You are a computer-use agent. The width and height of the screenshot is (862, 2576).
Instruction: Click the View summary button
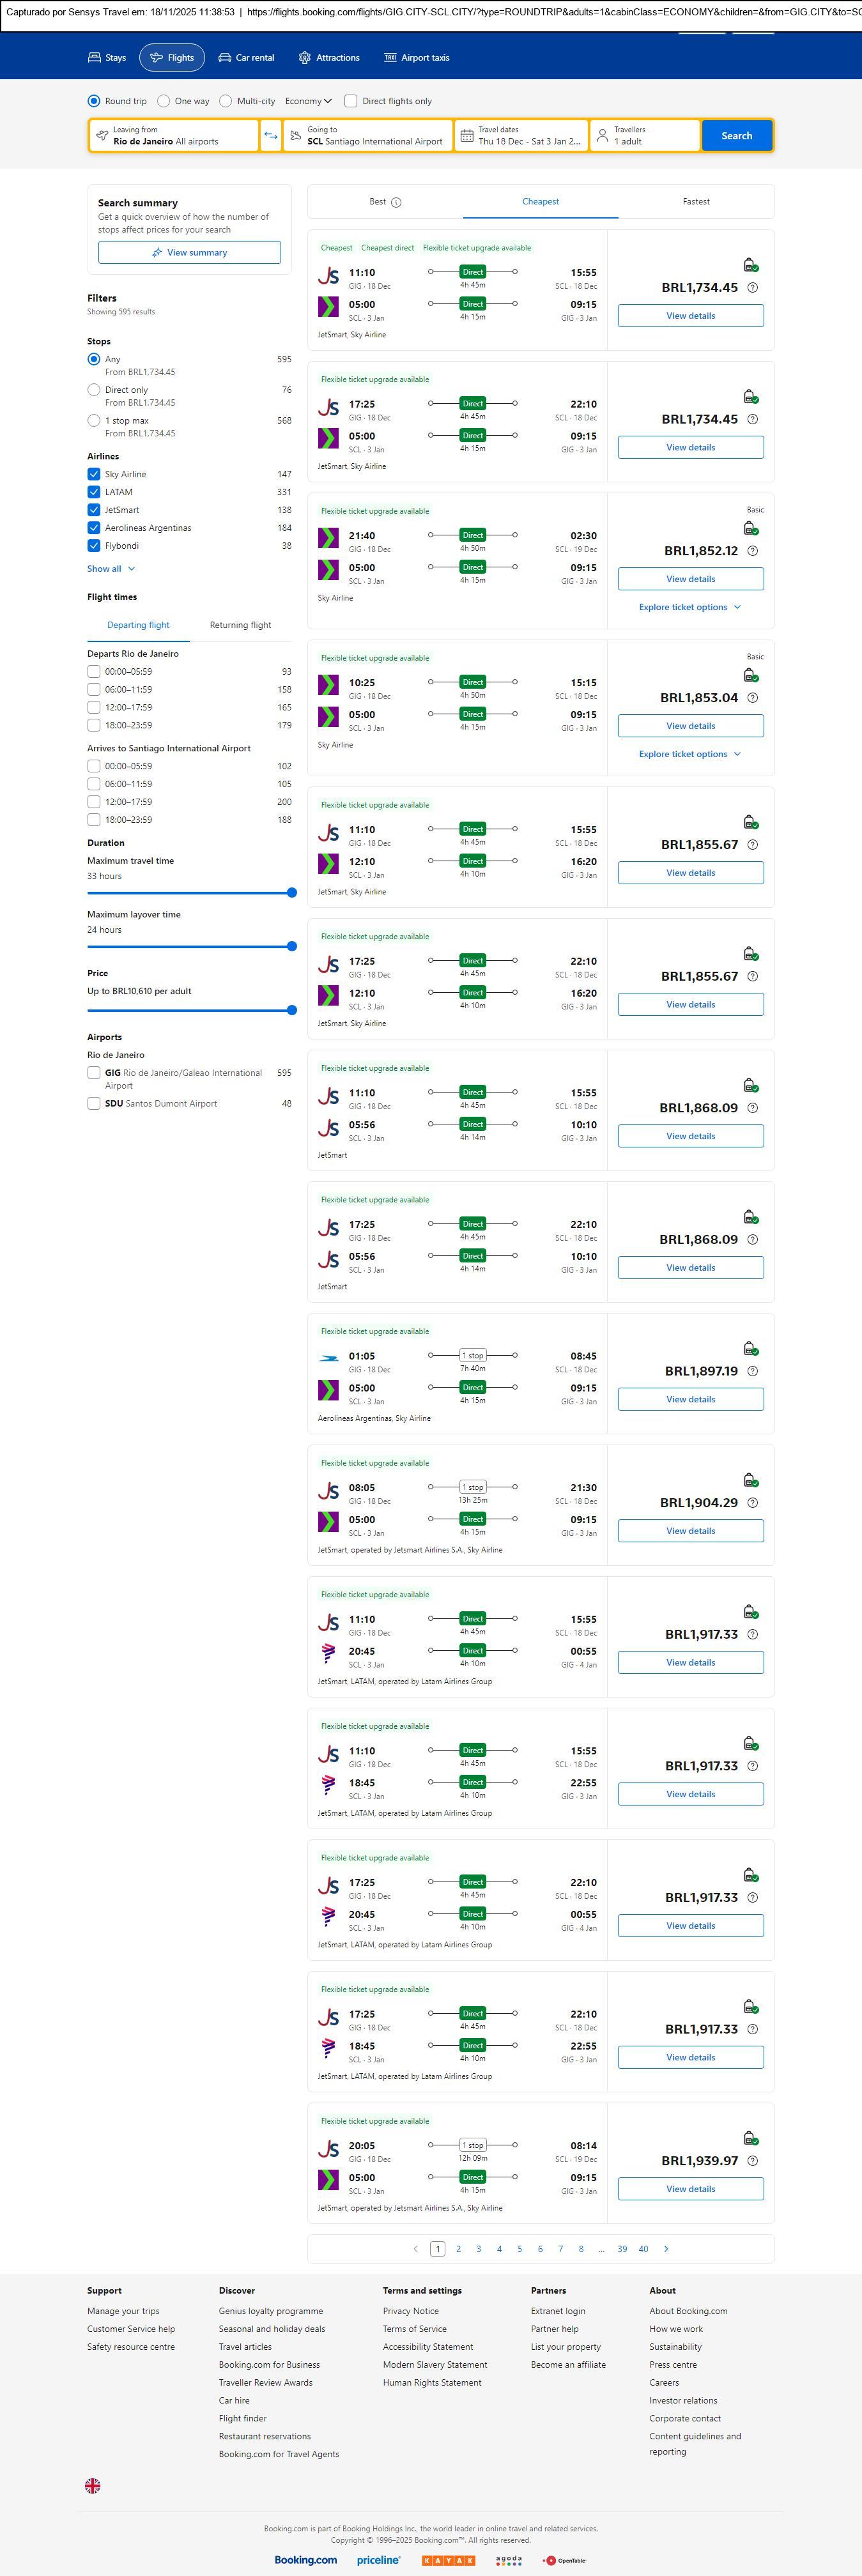click(189, 253)
